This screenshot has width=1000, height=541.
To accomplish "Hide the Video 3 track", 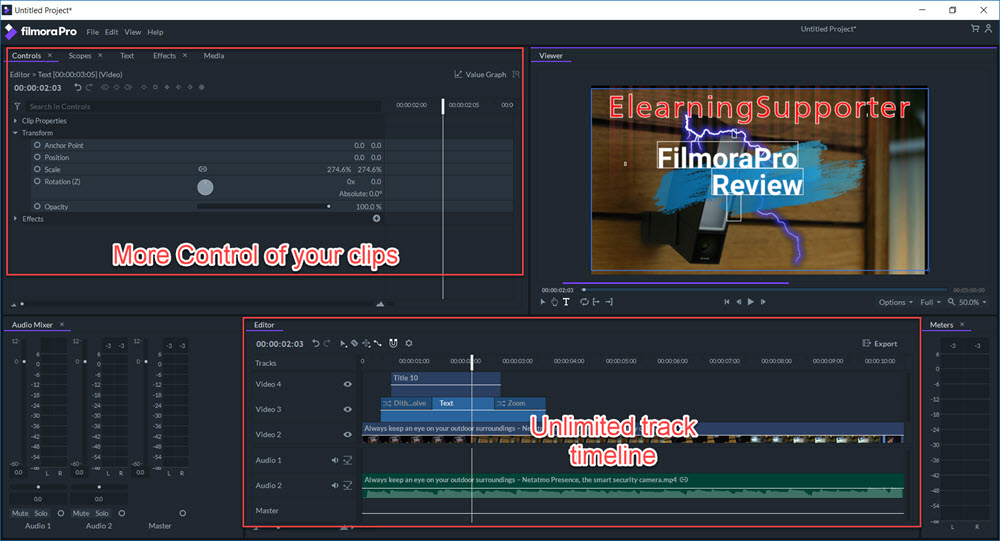I will click(348, 409).
